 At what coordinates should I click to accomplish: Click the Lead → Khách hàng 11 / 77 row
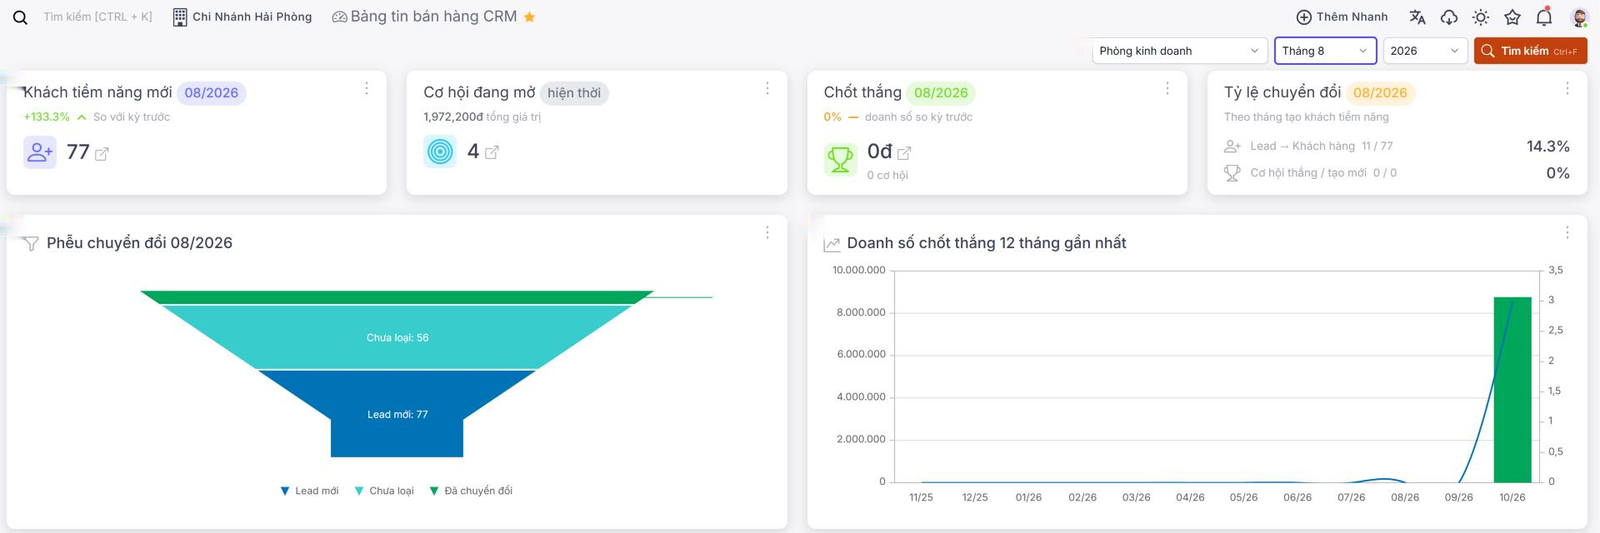(x=1396, y=146)
